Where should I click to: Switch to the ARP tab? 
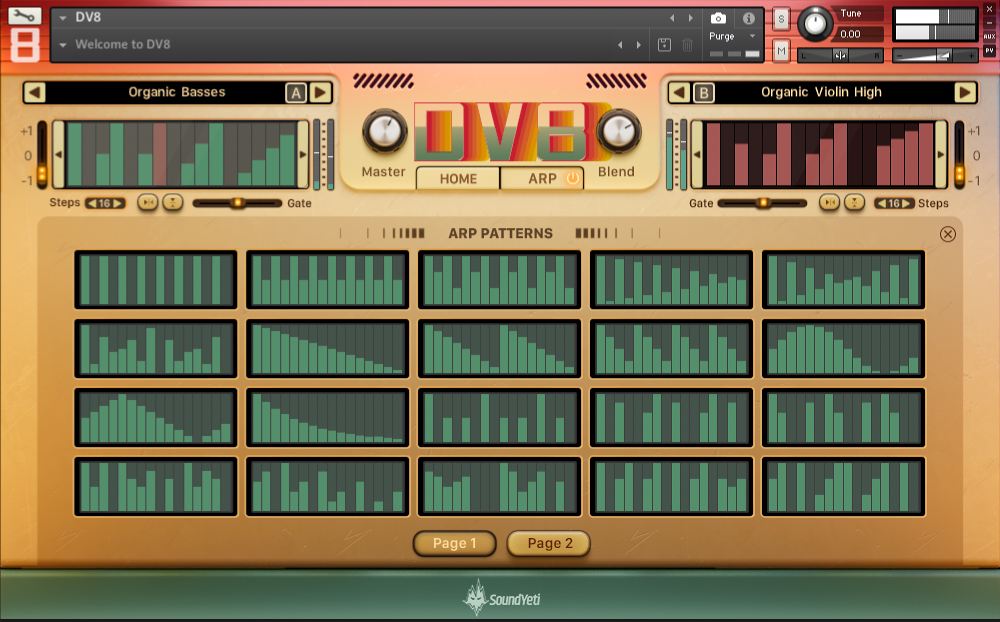tap(541, 179)
